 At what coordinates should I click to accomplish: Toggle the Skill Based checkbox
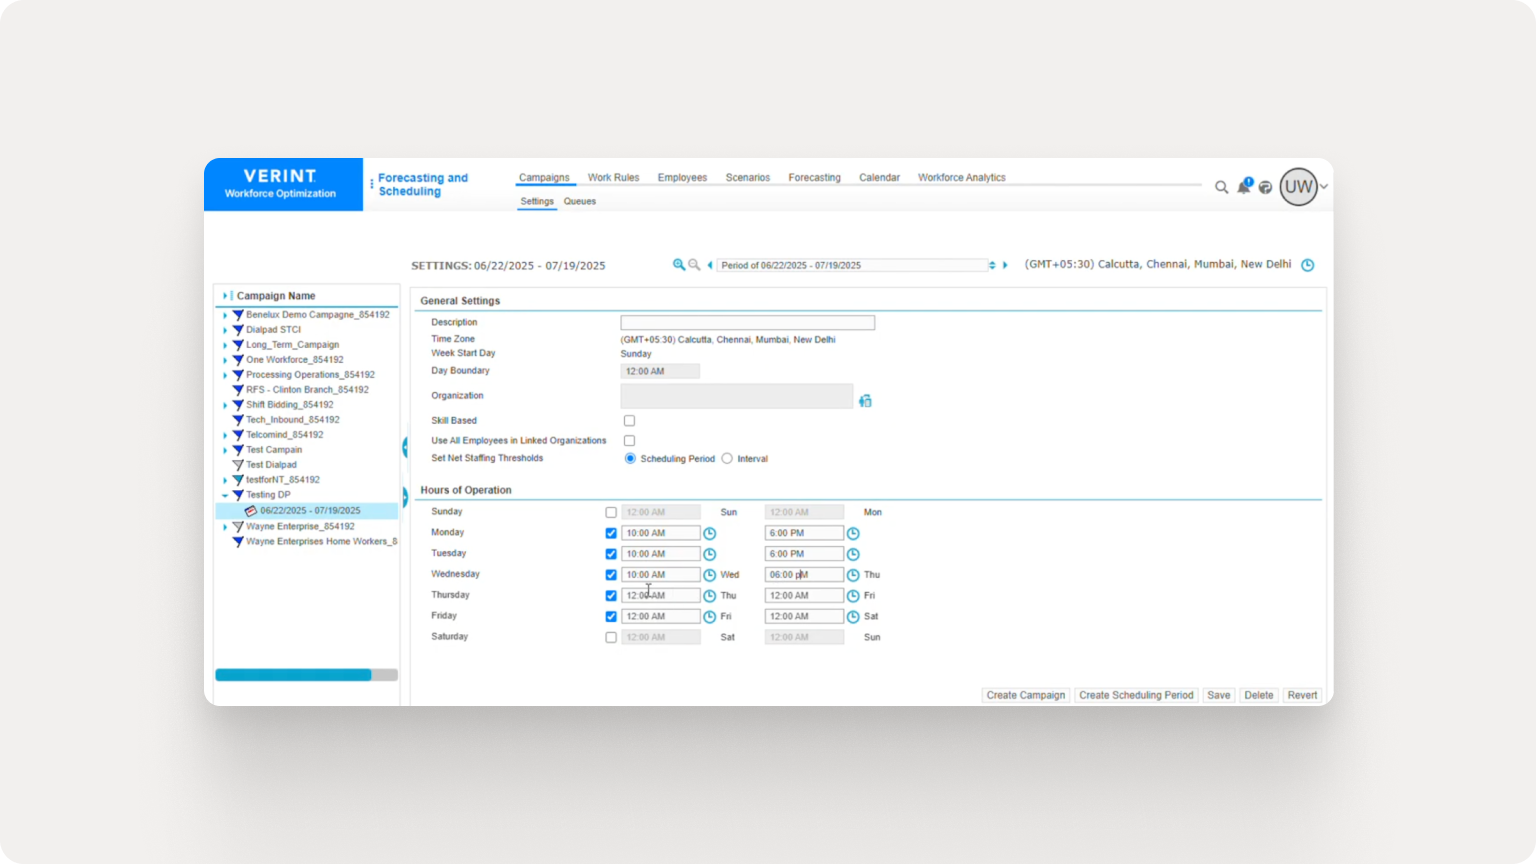pyautogui.click(x=629, y=420)
